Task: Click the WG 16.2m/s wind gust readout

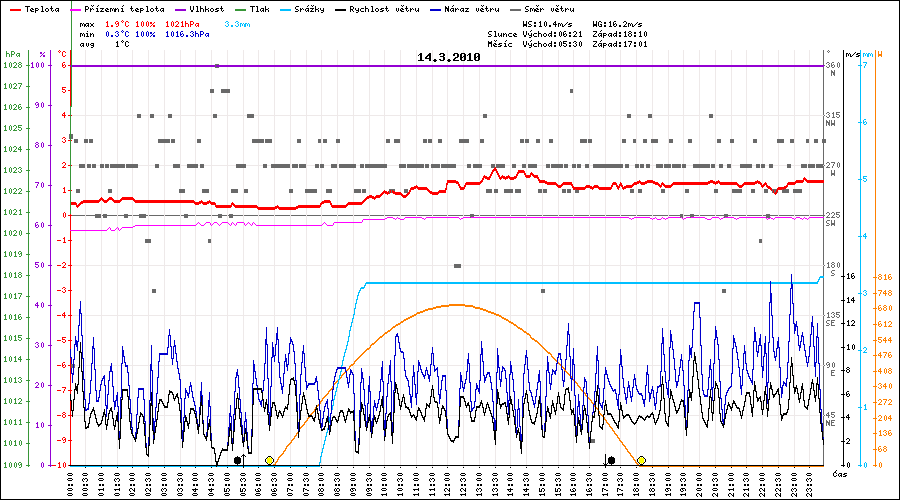Action: [x=618, y=22]
